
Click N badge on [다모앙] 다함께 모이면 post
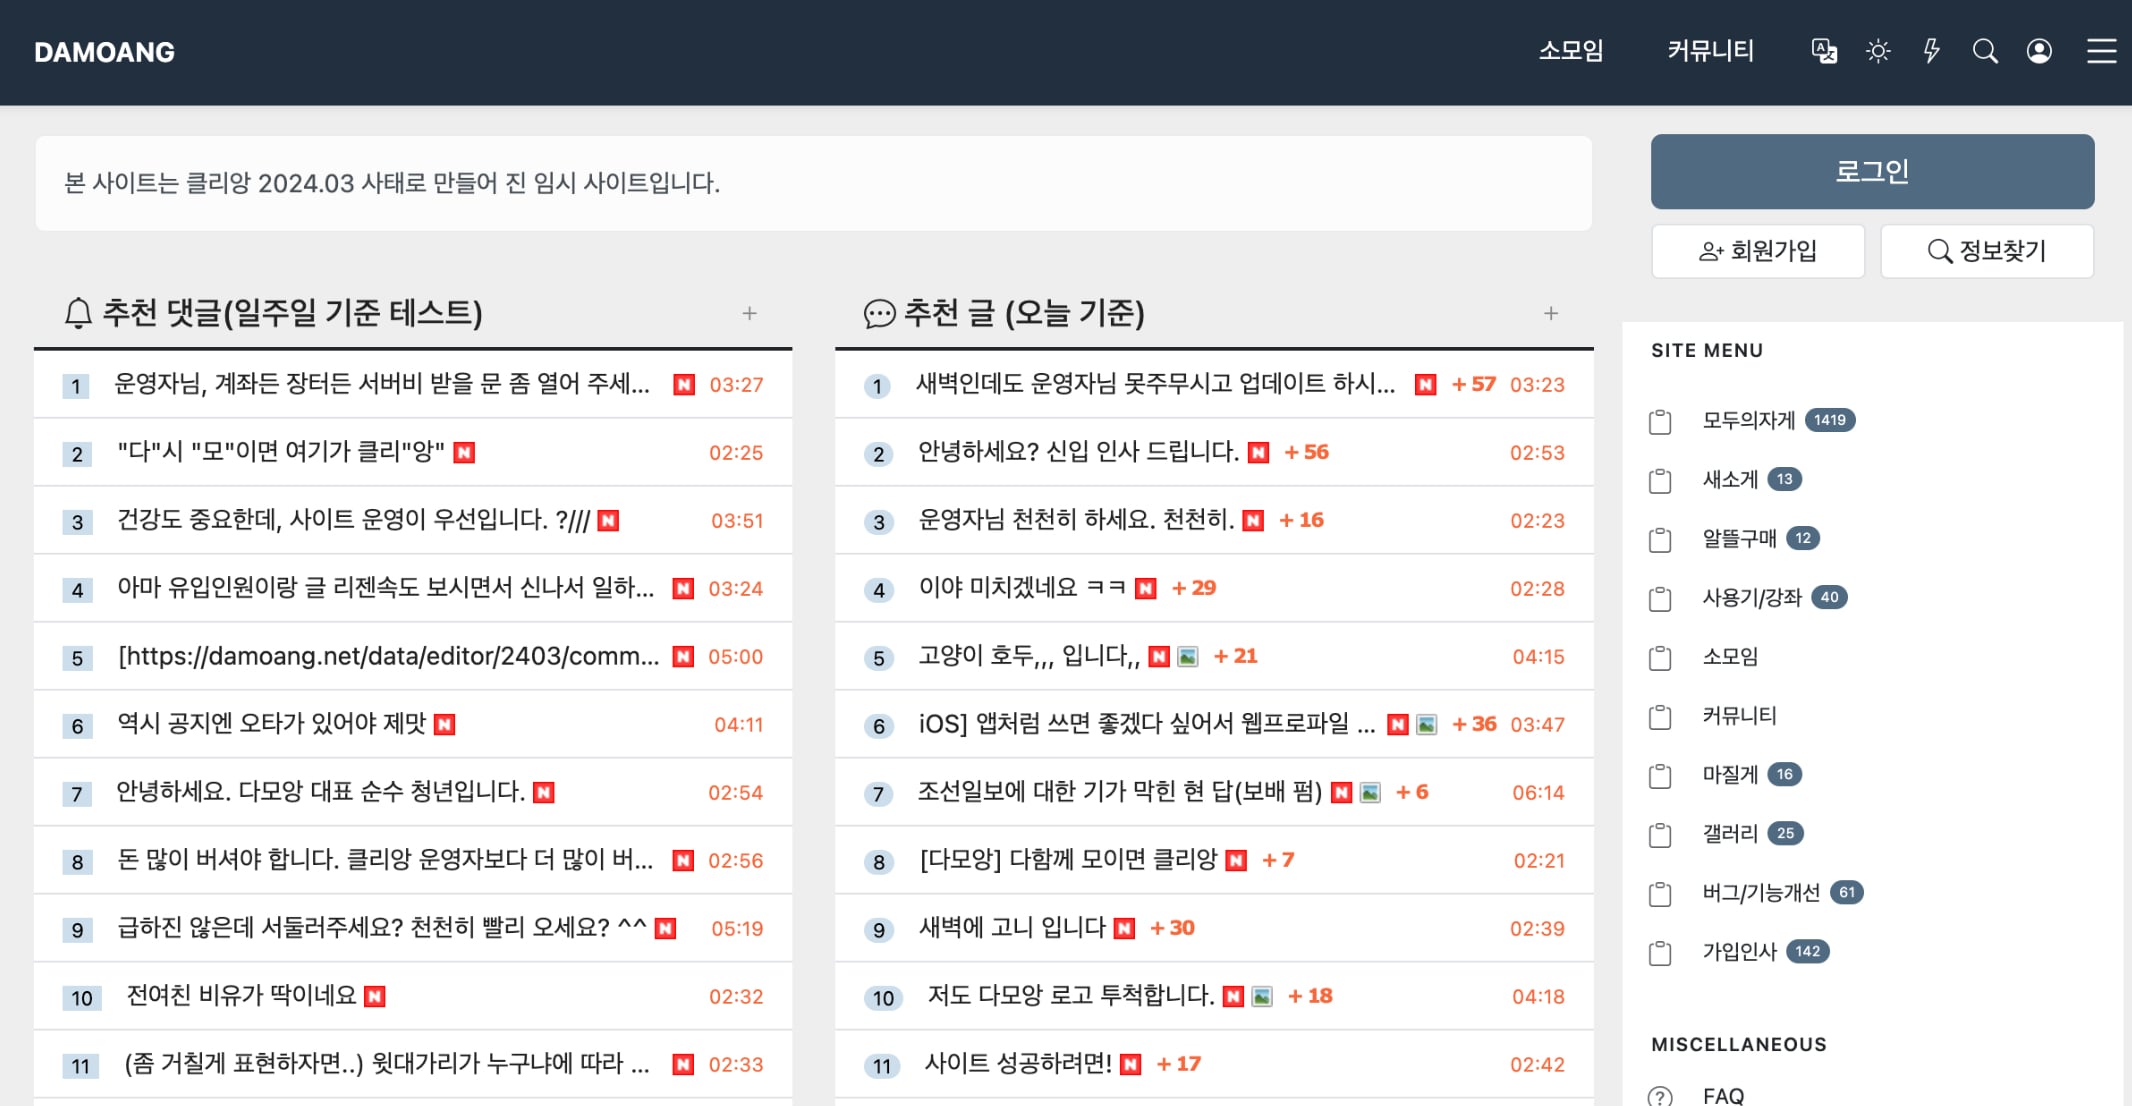pos(1237,861)
